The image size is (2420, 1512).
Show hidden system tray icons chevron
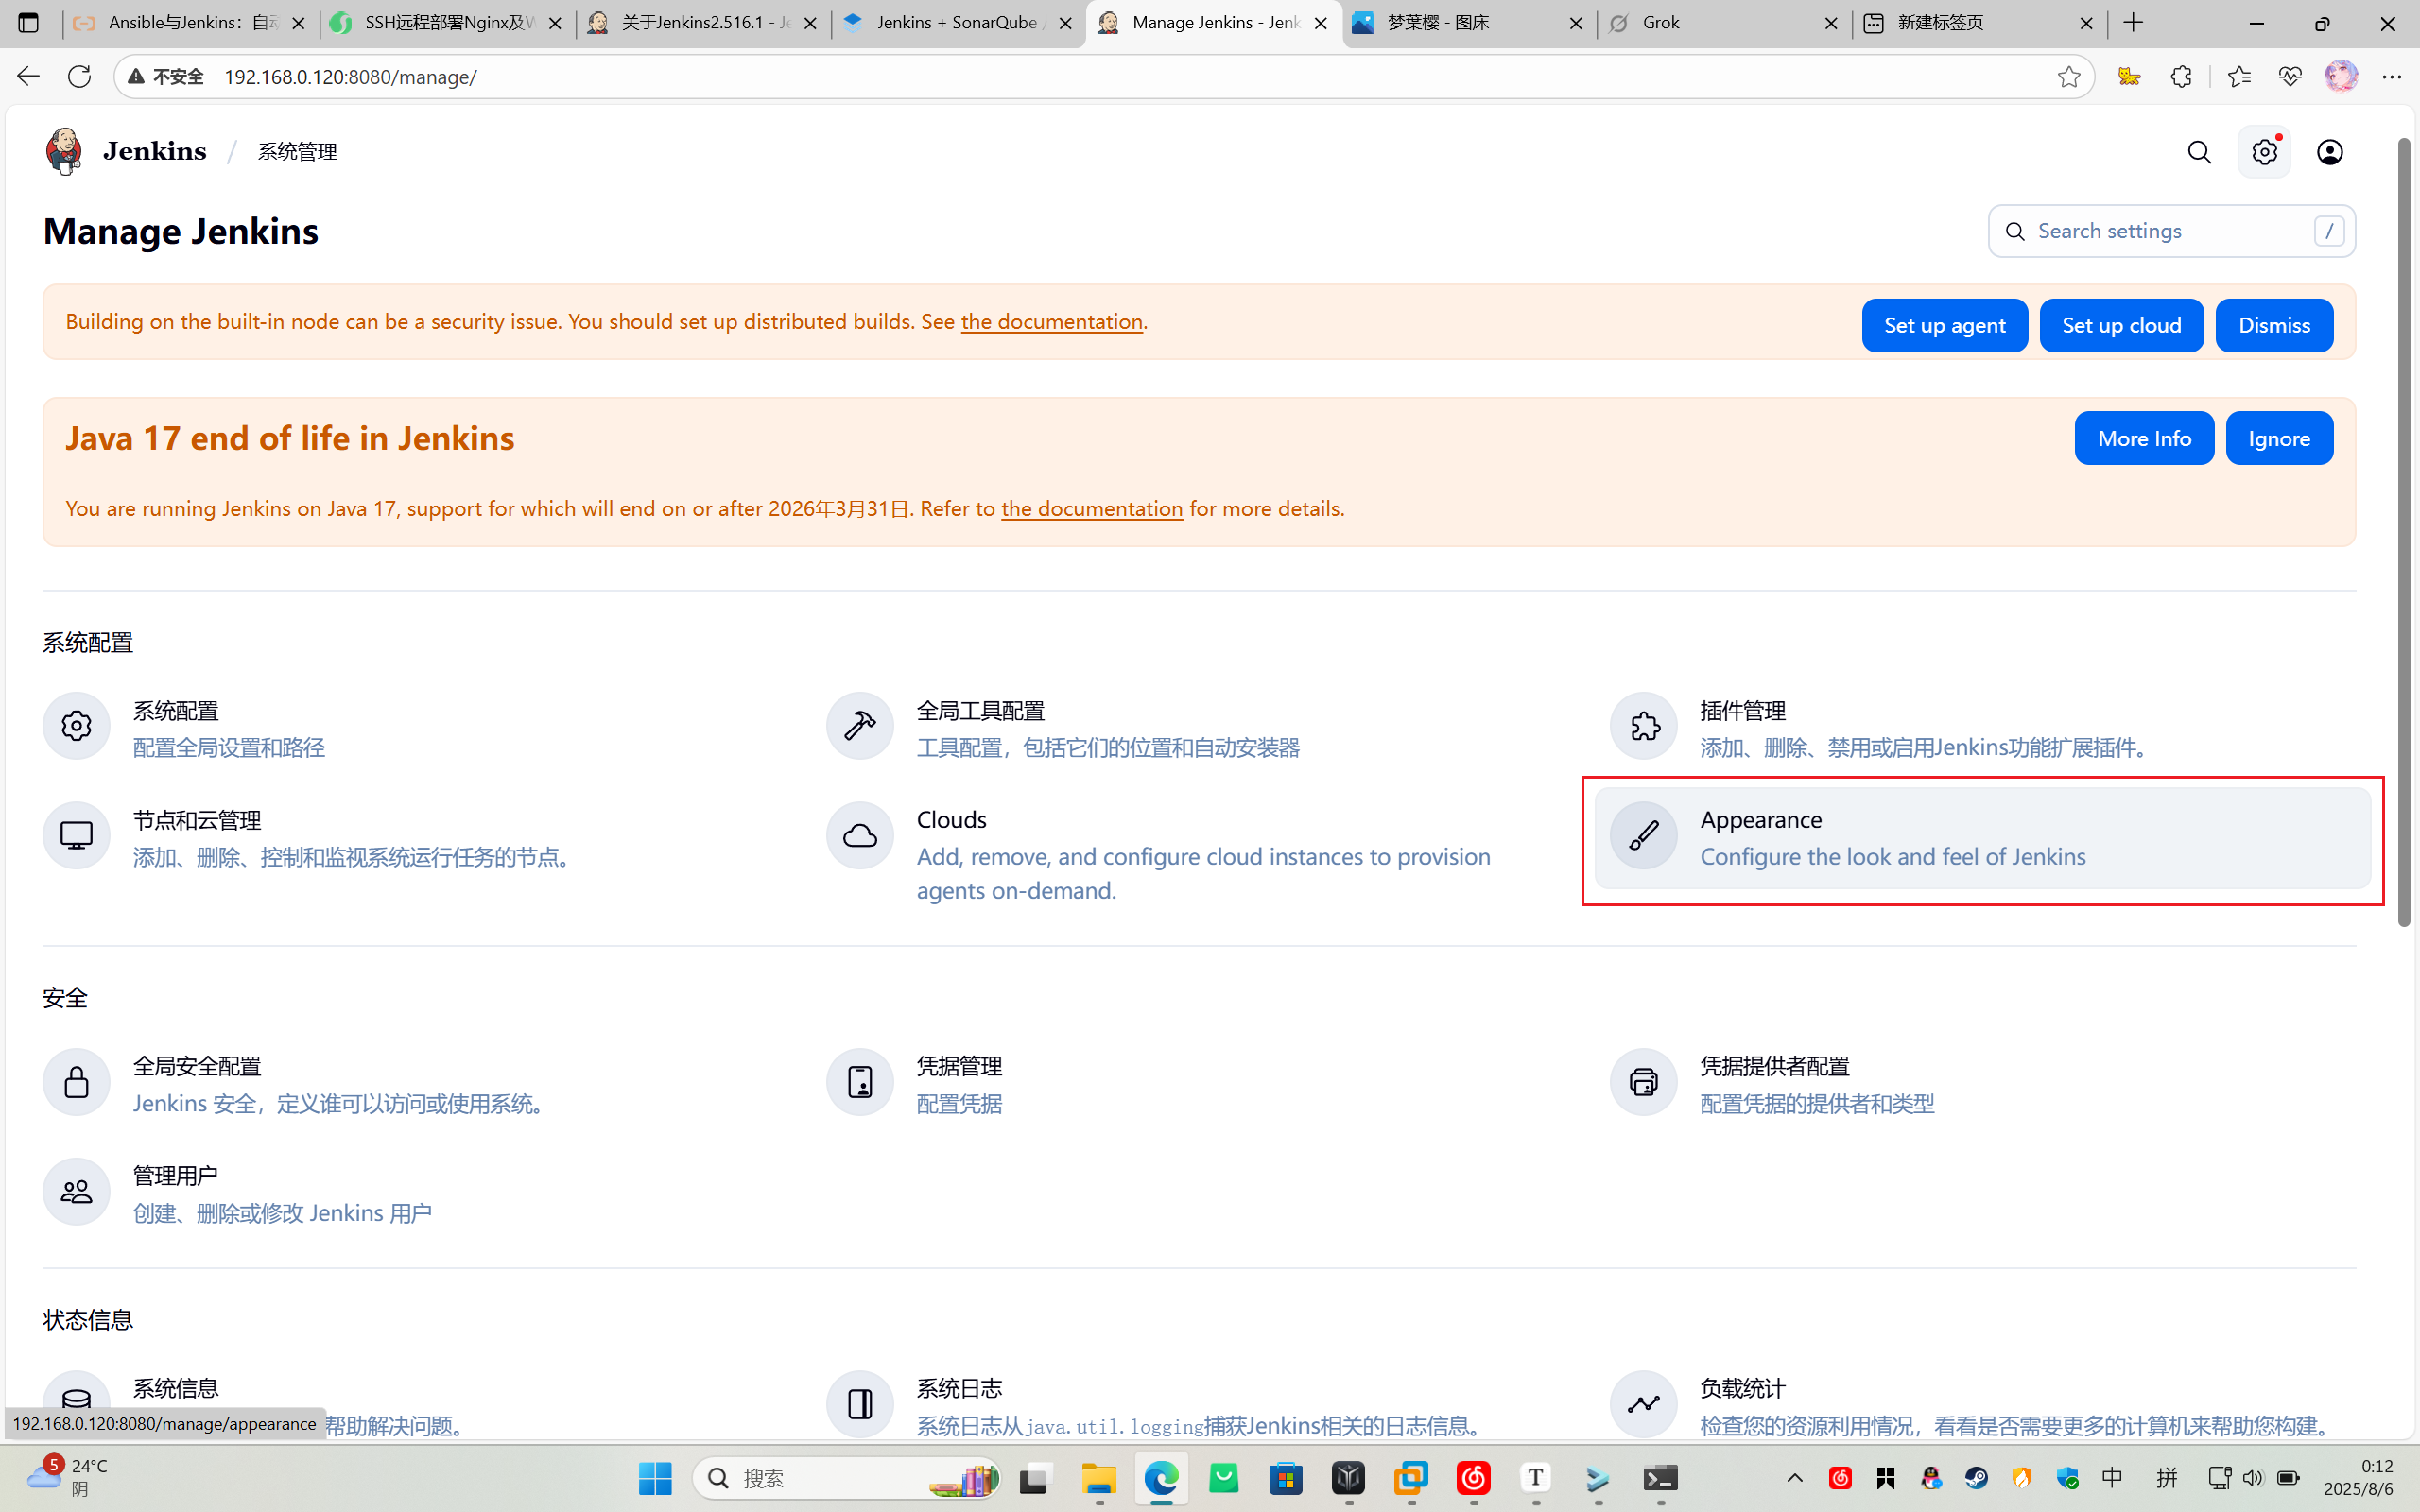(1794, 1478)
